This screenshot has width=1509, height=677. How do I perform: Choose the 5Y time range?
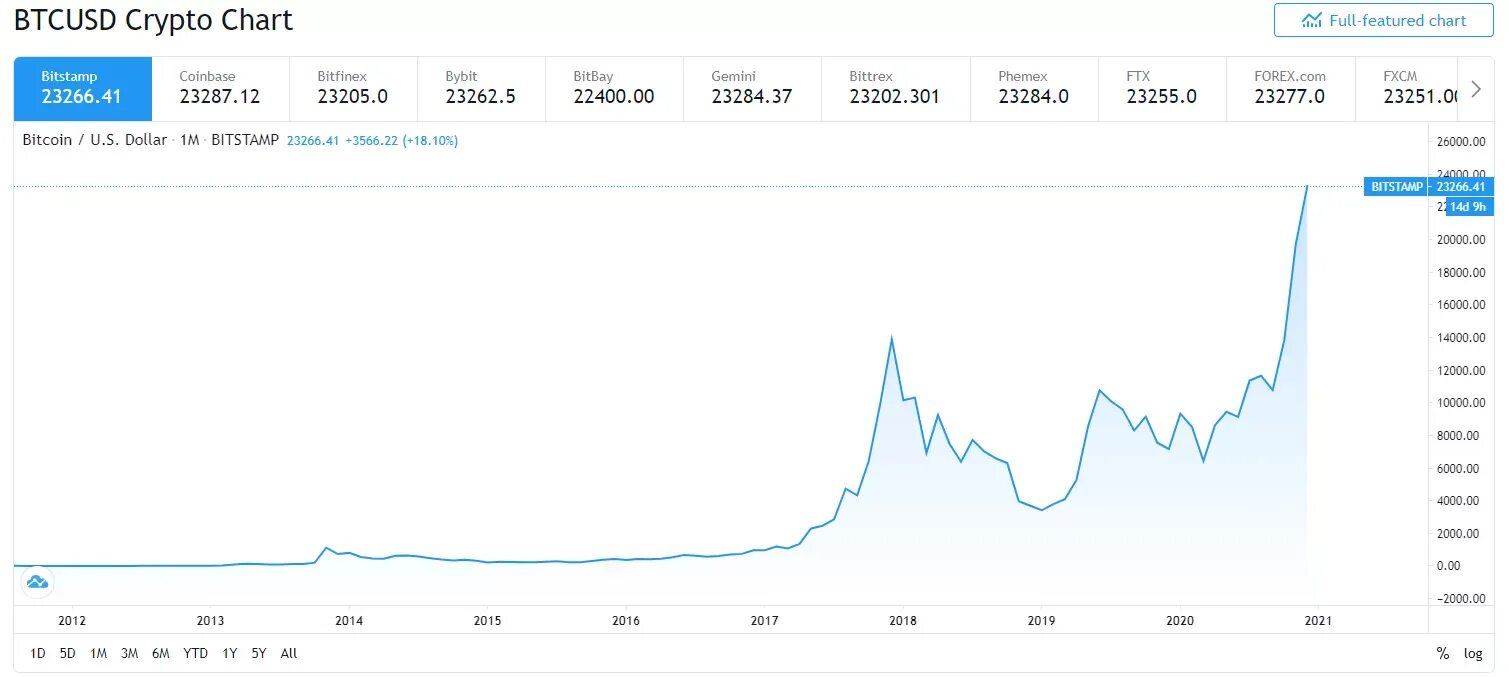tap(258, 653)
